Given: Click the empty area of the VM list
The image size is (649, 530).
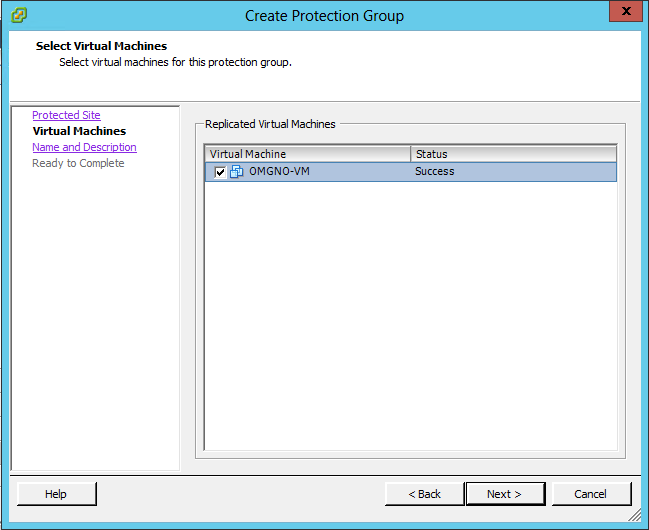Looking at the screenshot, I should tap(410, 320).
